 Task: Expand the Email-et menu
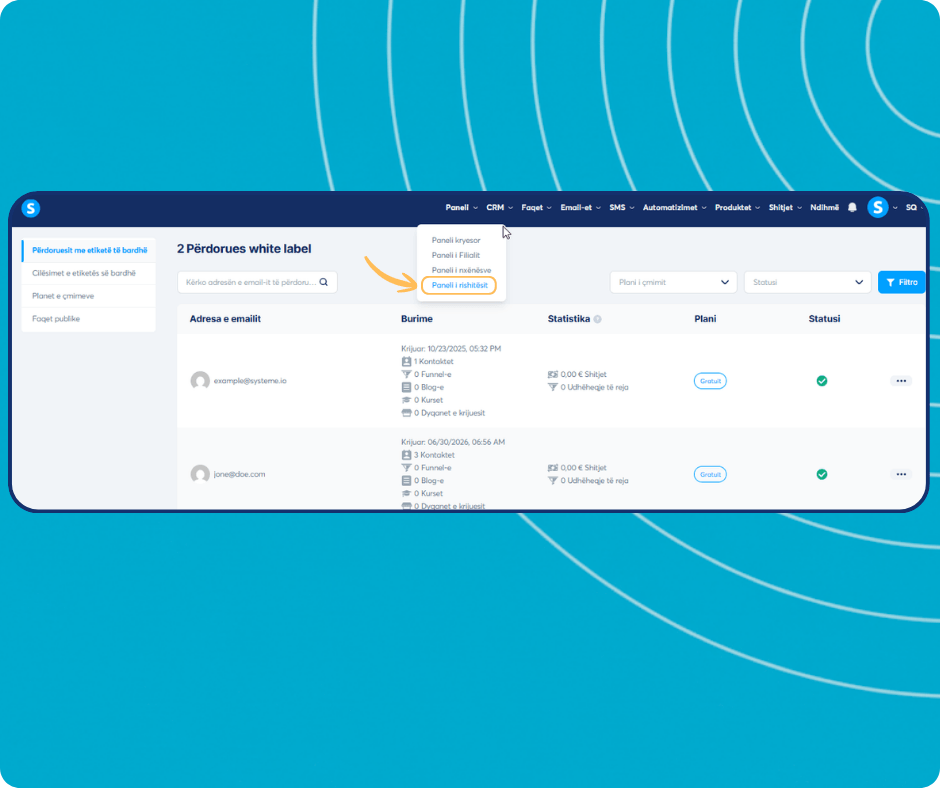point(580,207)
